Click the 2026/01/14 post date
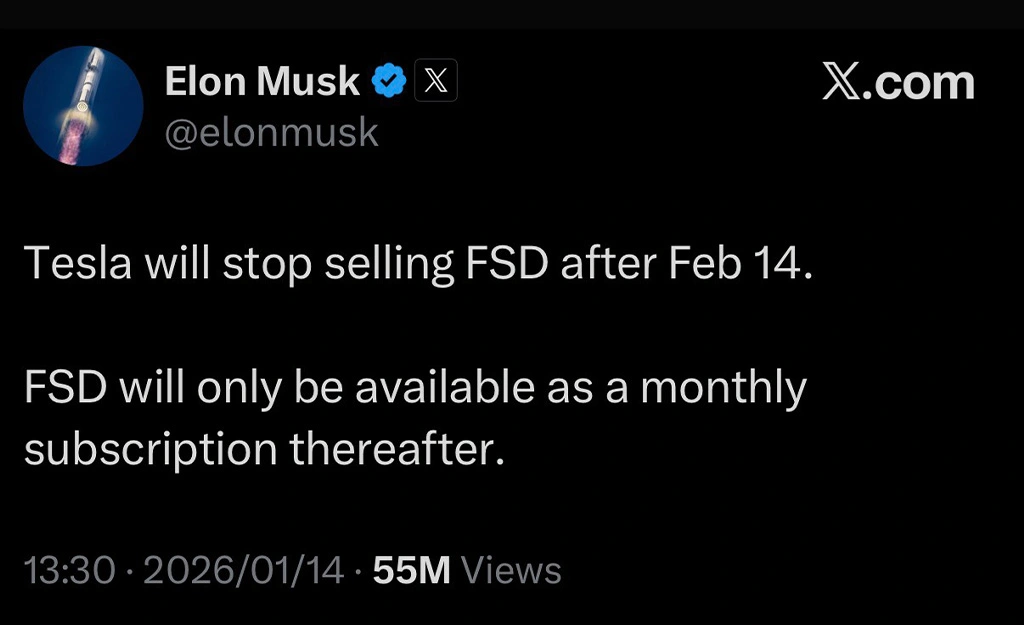 pyautogui.click(x=244, y=571)
